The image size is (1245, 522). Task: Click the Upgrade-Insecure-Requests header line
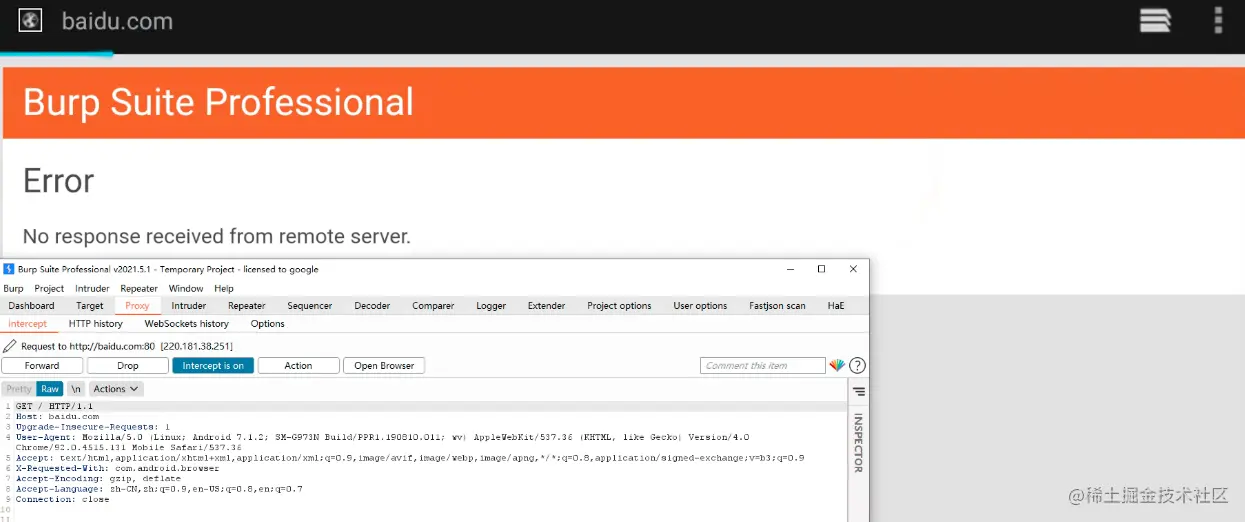point(93,427)
